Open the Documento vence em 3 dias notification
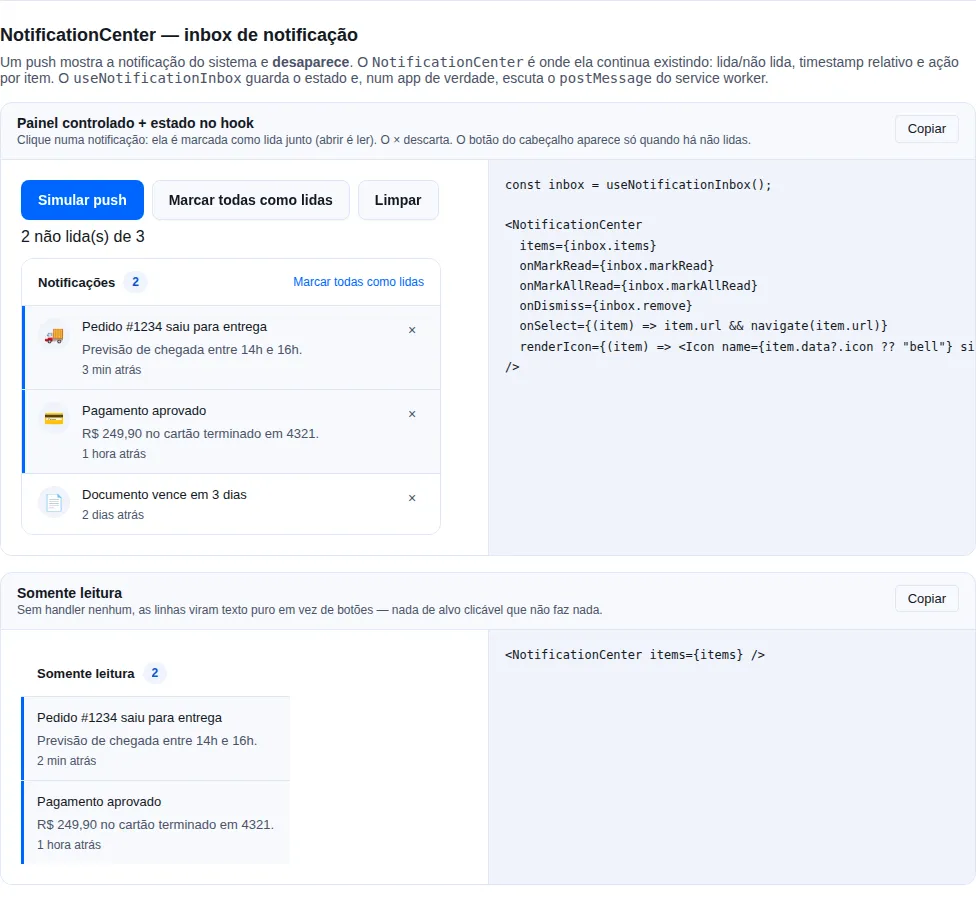This screenshot has width=976, height=899. pos(232,504)
